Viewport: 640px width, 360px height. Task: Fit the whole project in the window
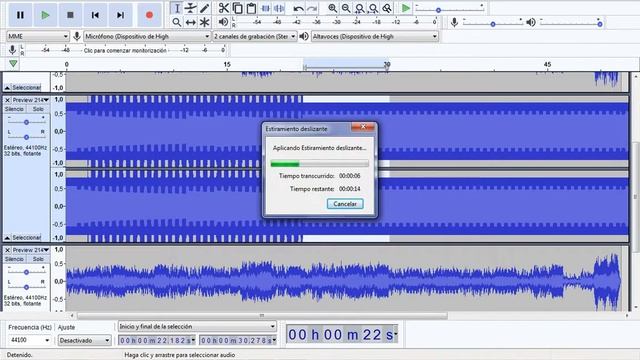pos(373,8)
